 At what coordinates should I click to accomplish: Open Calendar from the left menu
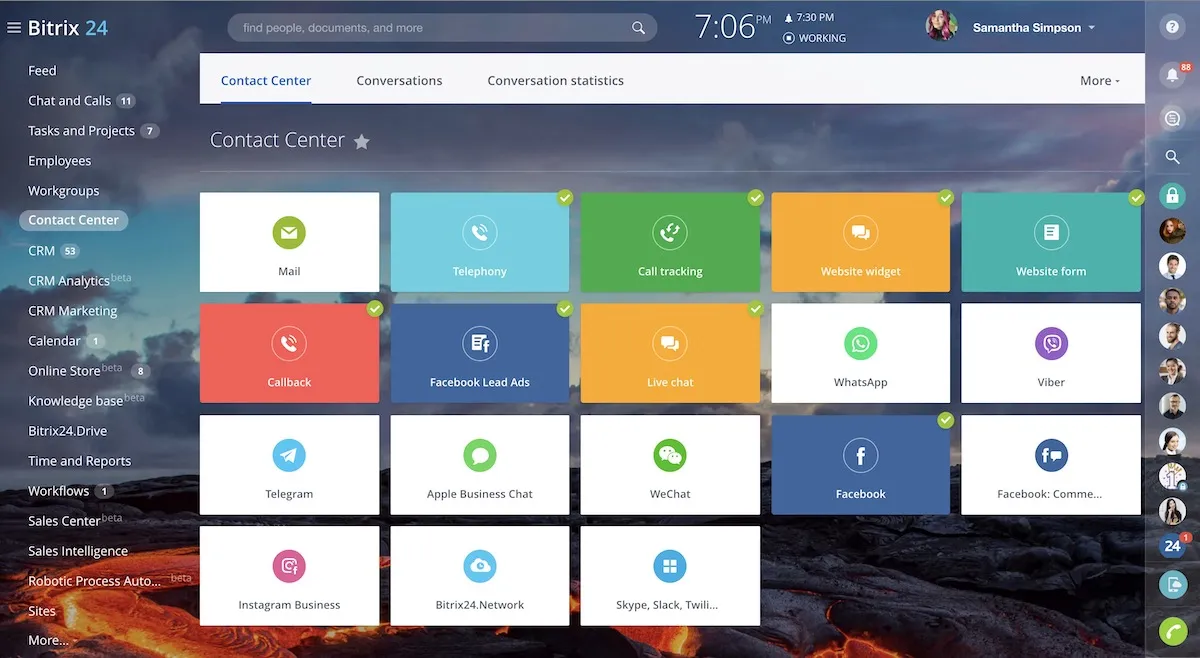tap(54, 341)
